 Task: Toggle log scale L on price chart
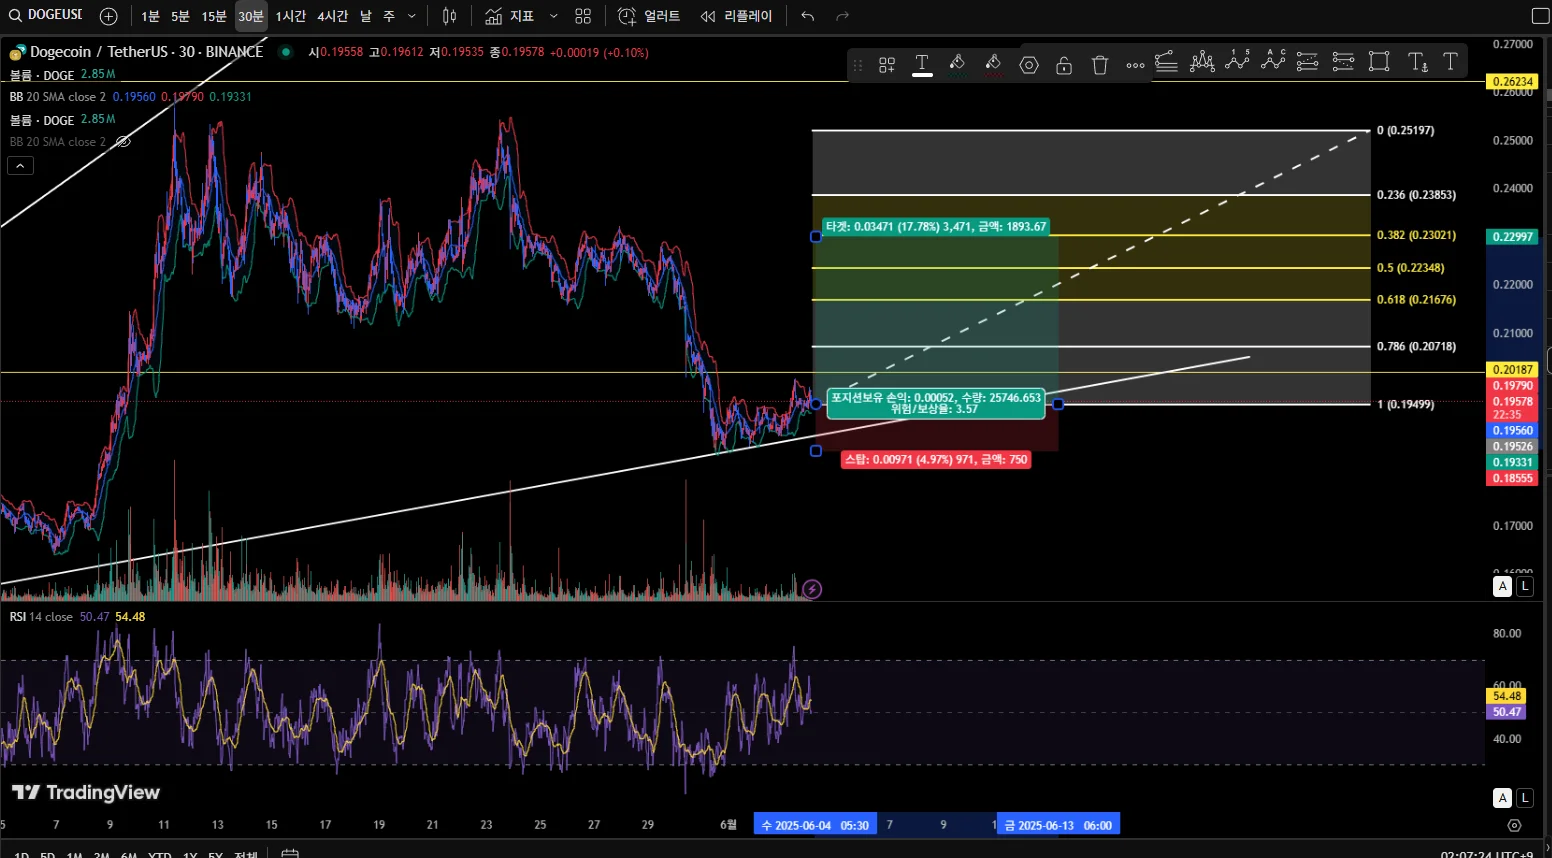[1525, 587]
